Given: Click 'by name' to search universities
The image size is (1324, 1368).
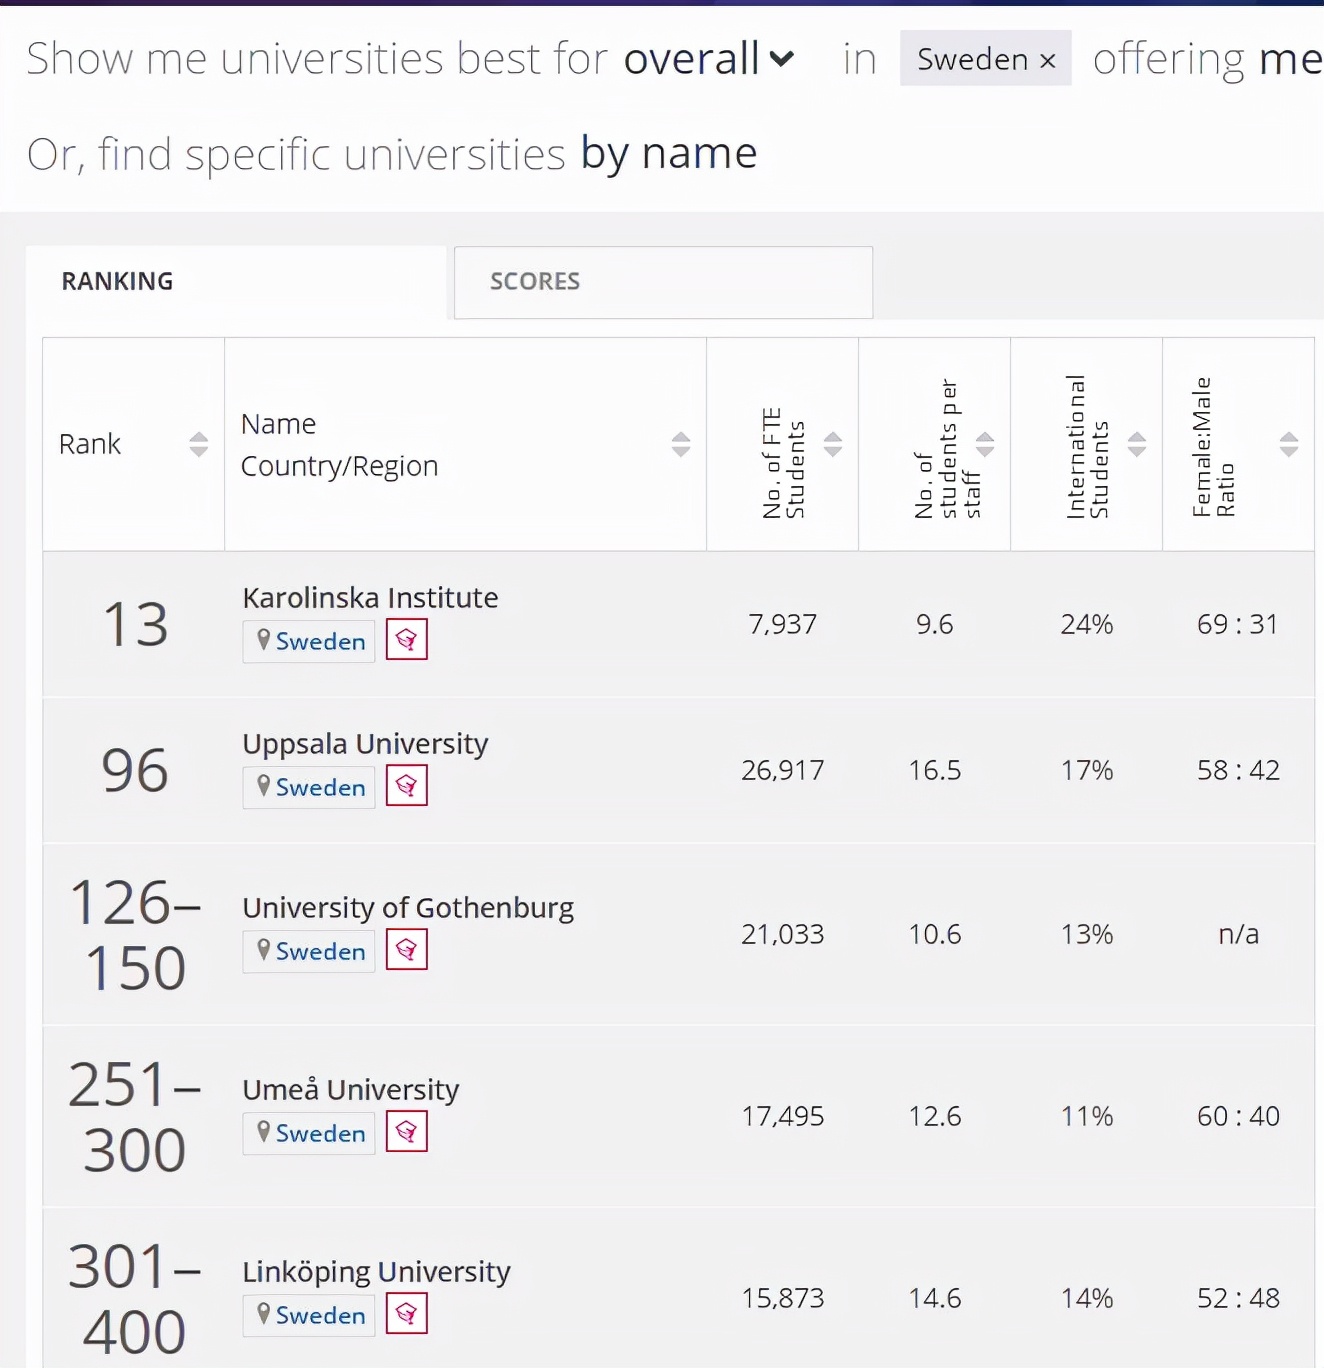Looking at the screenshot, I should [669, 154].
